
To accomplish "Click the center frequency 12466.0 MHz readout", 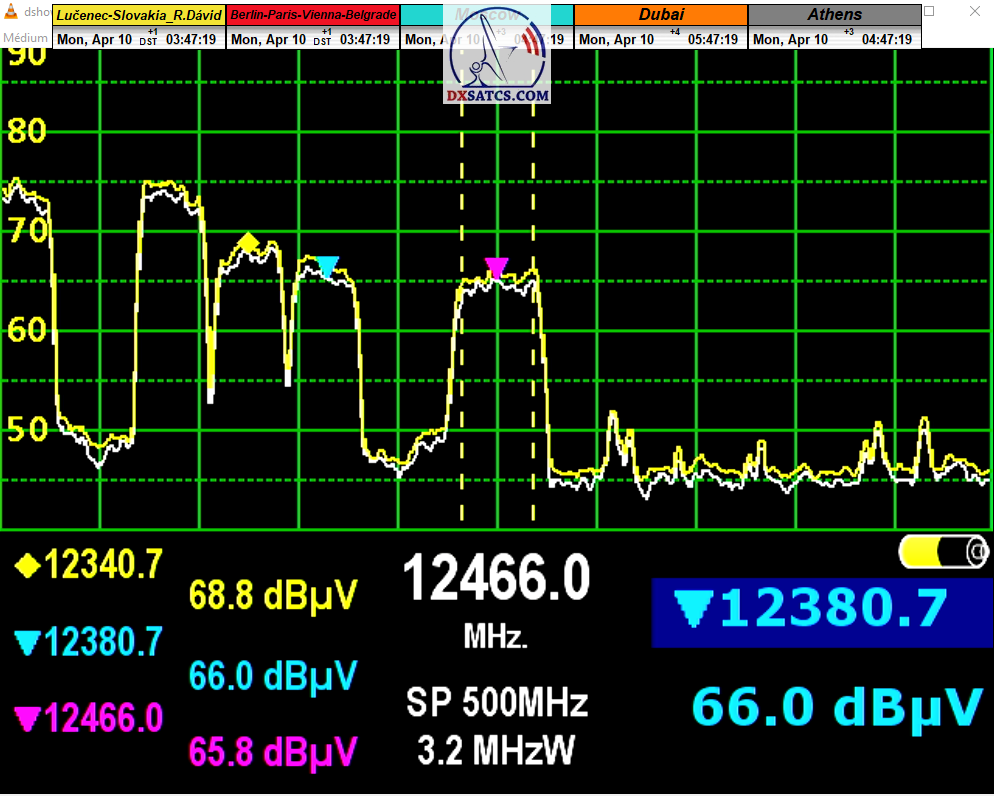I will (x=496, y=580).
